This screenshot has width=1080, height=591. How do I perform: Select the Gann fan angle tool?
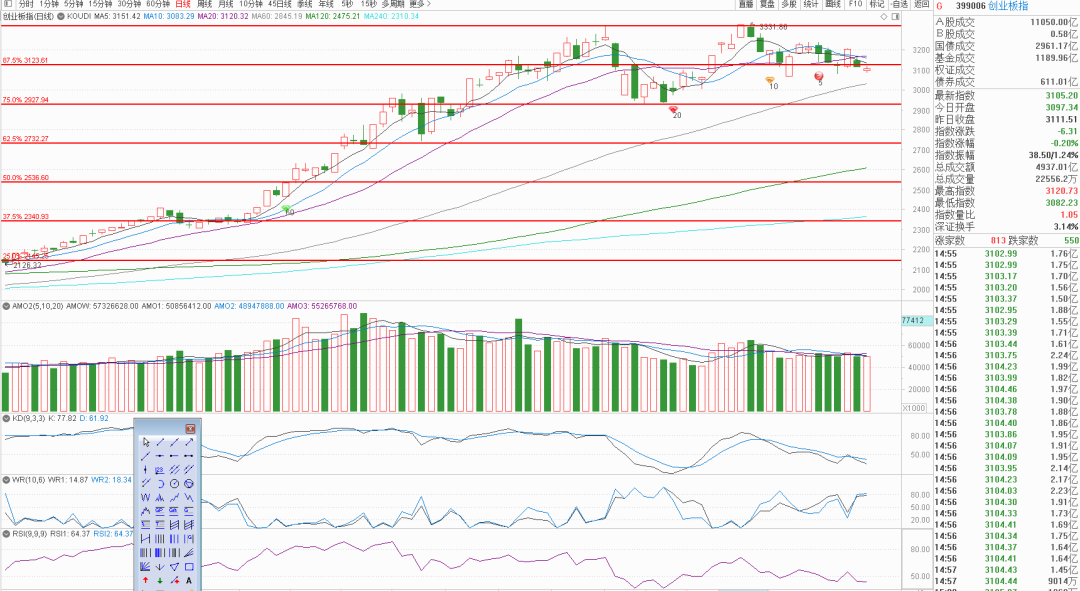pos(146,567)
